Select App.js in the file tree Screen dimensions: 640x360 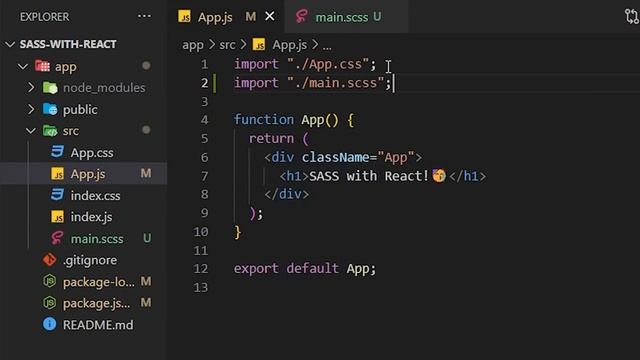[88, 174]
